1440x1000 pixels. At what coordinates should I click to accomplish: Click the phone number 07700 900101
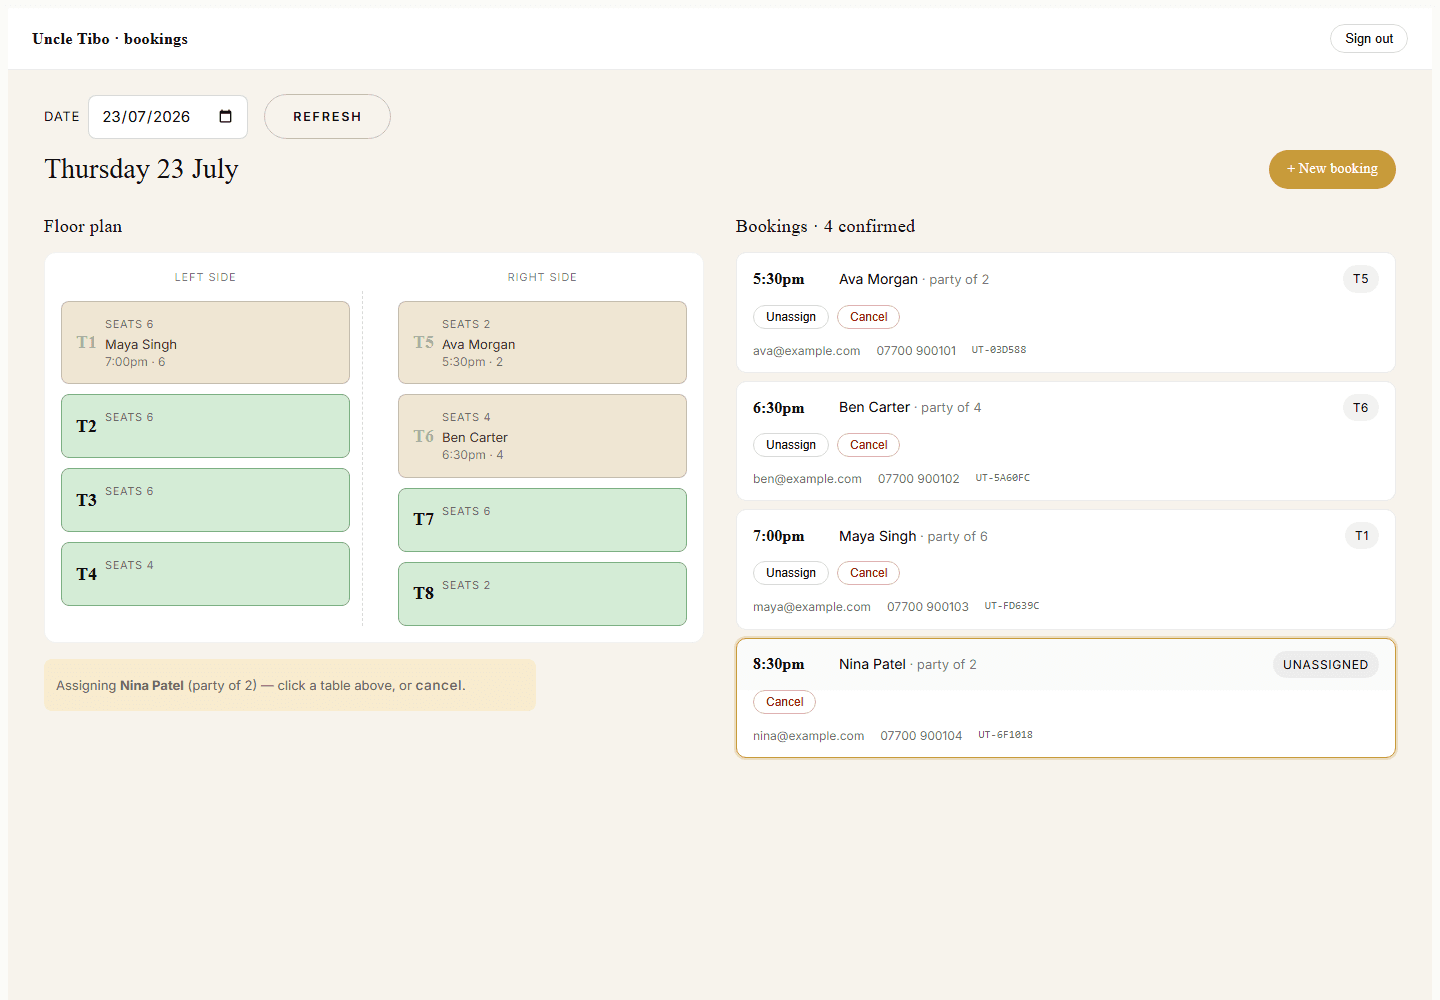(916, 351)
